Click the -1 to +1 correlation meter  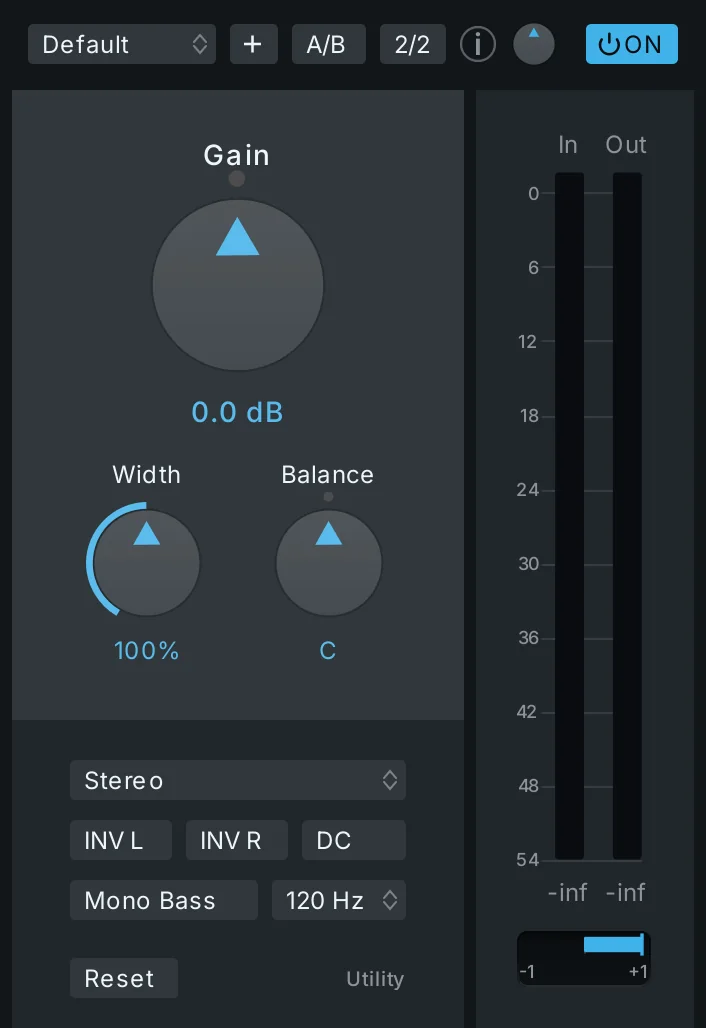click(583, 958)
